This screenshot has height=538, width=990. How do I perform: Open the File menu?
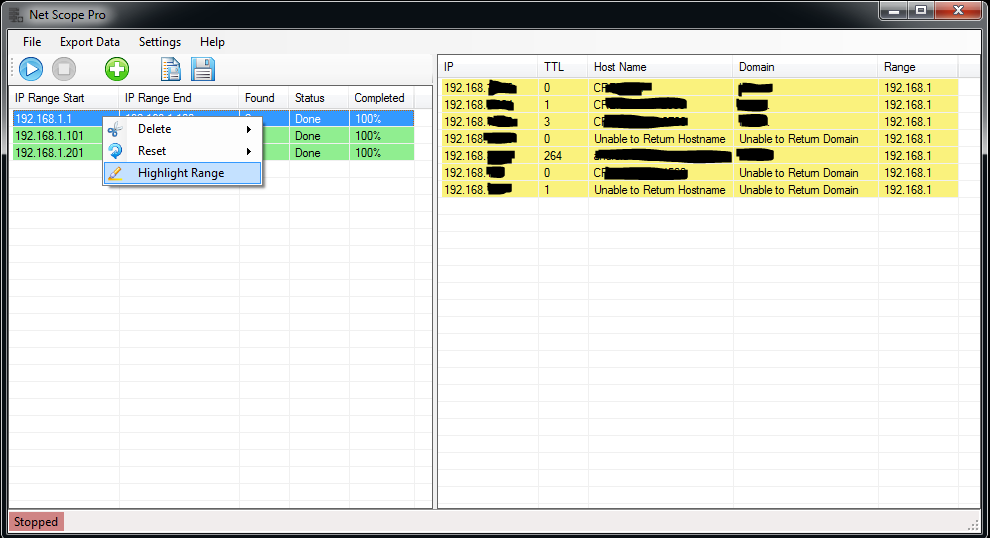[32, 42]
